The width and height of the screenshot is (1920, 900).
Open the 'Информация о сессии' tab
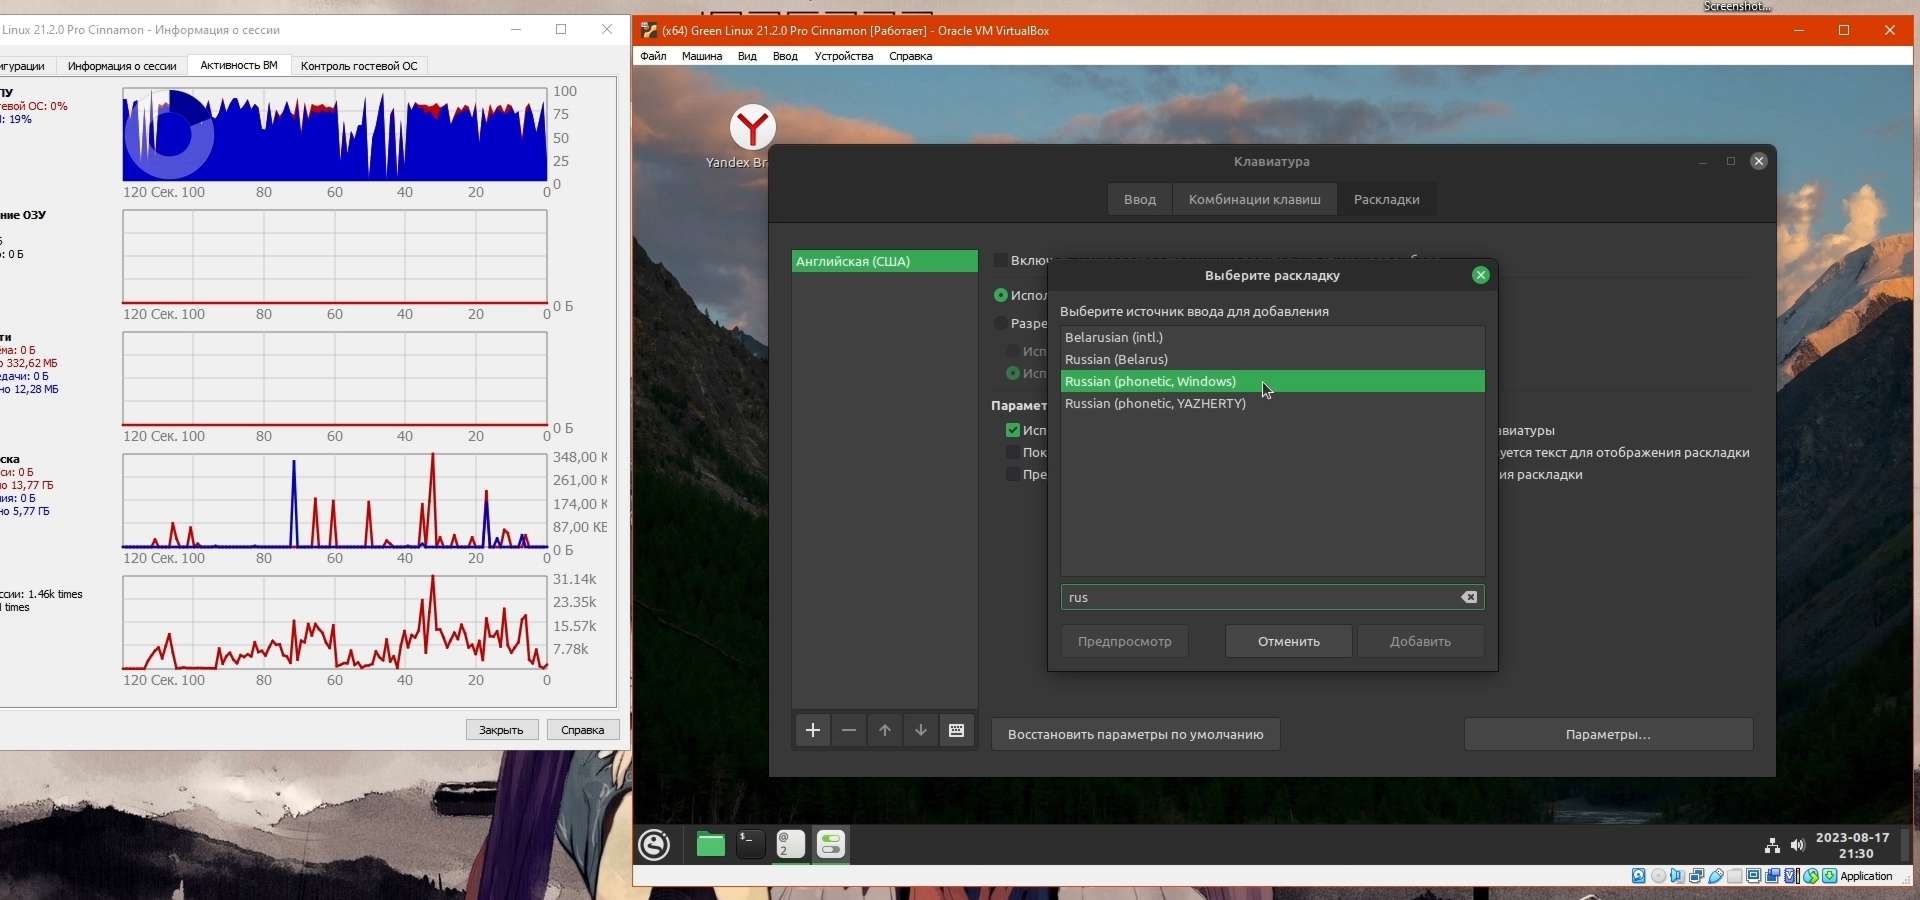tap(122, 66)
